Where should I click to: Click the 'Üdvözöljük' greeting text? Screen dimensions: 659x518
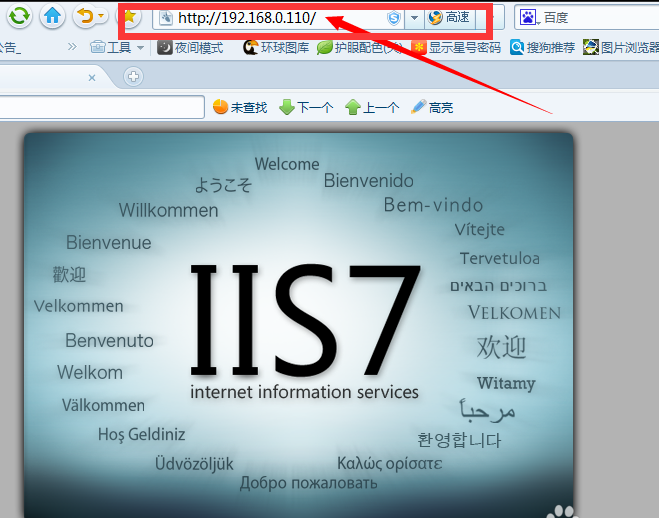(x=194, y=463)
